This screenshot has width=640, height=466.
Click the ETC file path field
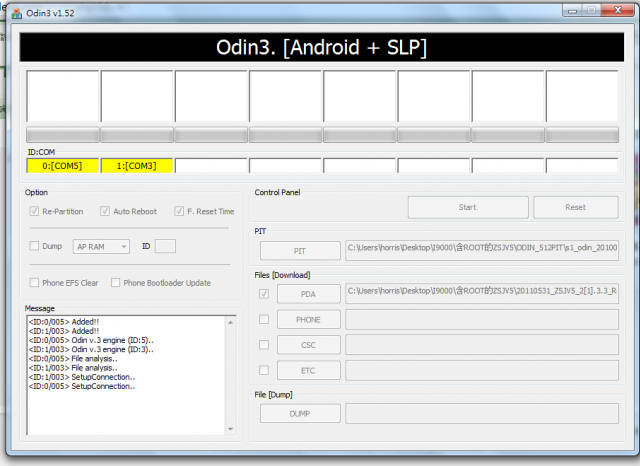coord(482,371)
